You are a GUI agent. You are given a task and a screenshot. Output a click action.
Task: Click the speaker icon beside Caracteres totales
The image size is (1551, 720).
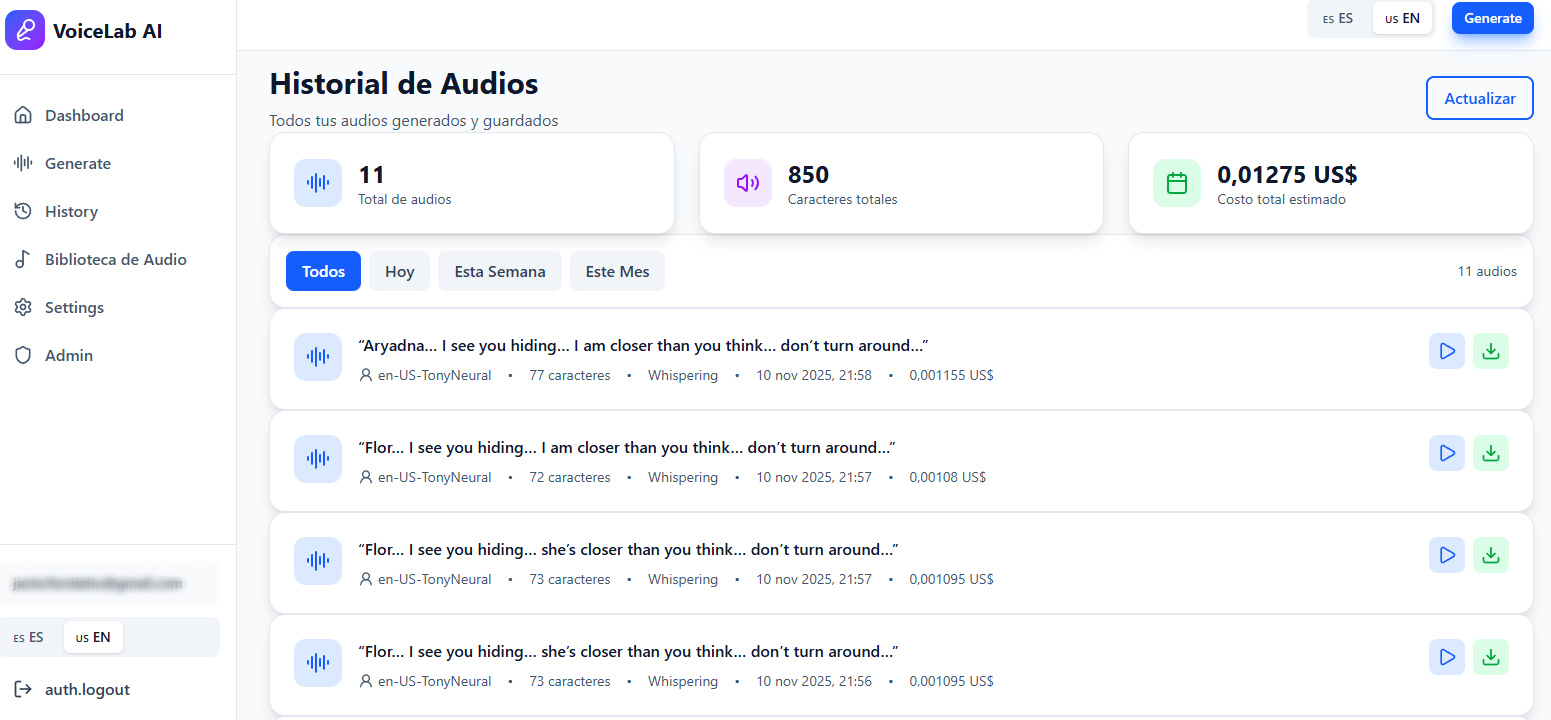(x=747, y=183)
